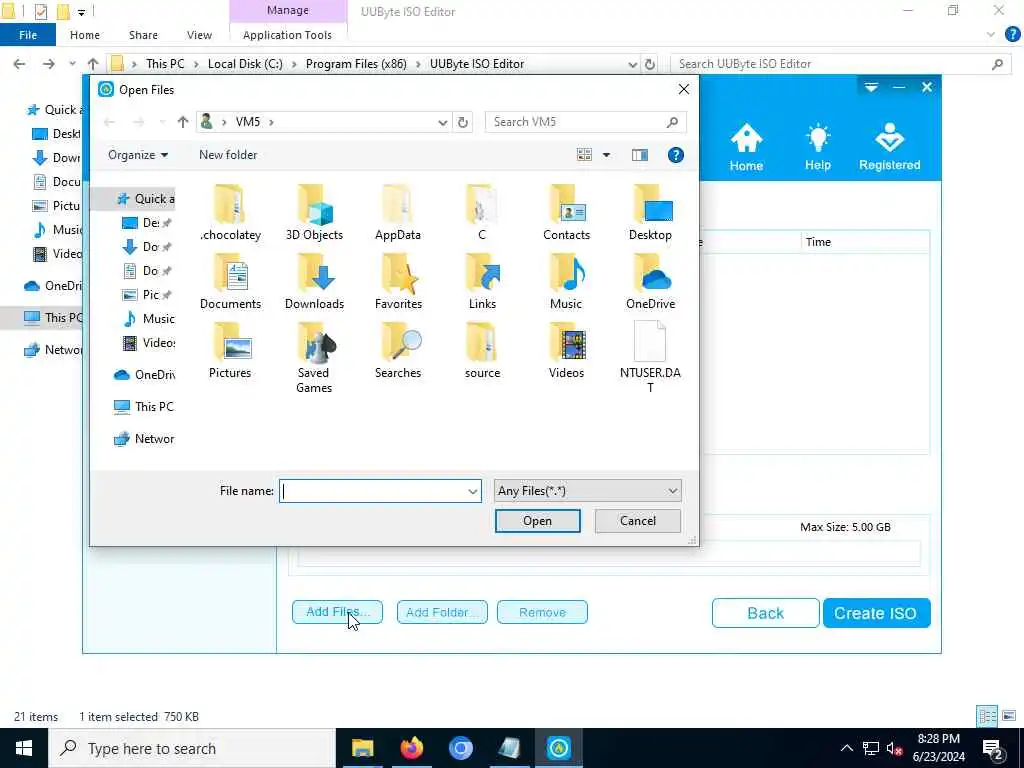Focus the File name input field
Image resolution: width=1024 pixels, height=768 pixels.
coord(380,491)
